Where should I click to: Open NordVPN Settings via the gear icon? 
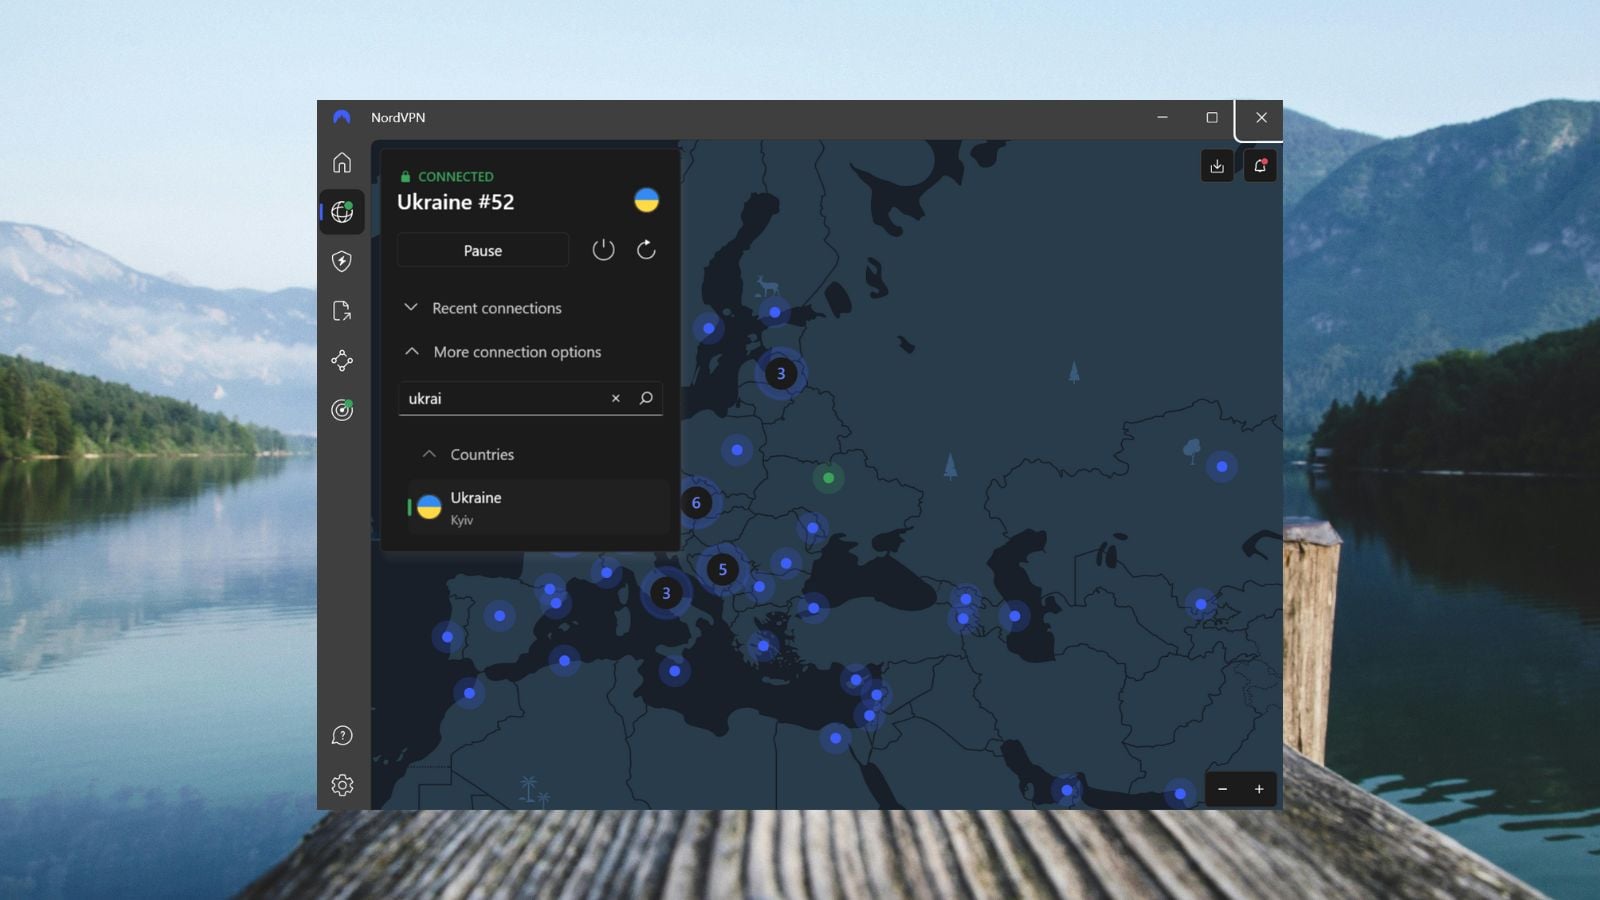pyautogui.click(x=342, y=786)
